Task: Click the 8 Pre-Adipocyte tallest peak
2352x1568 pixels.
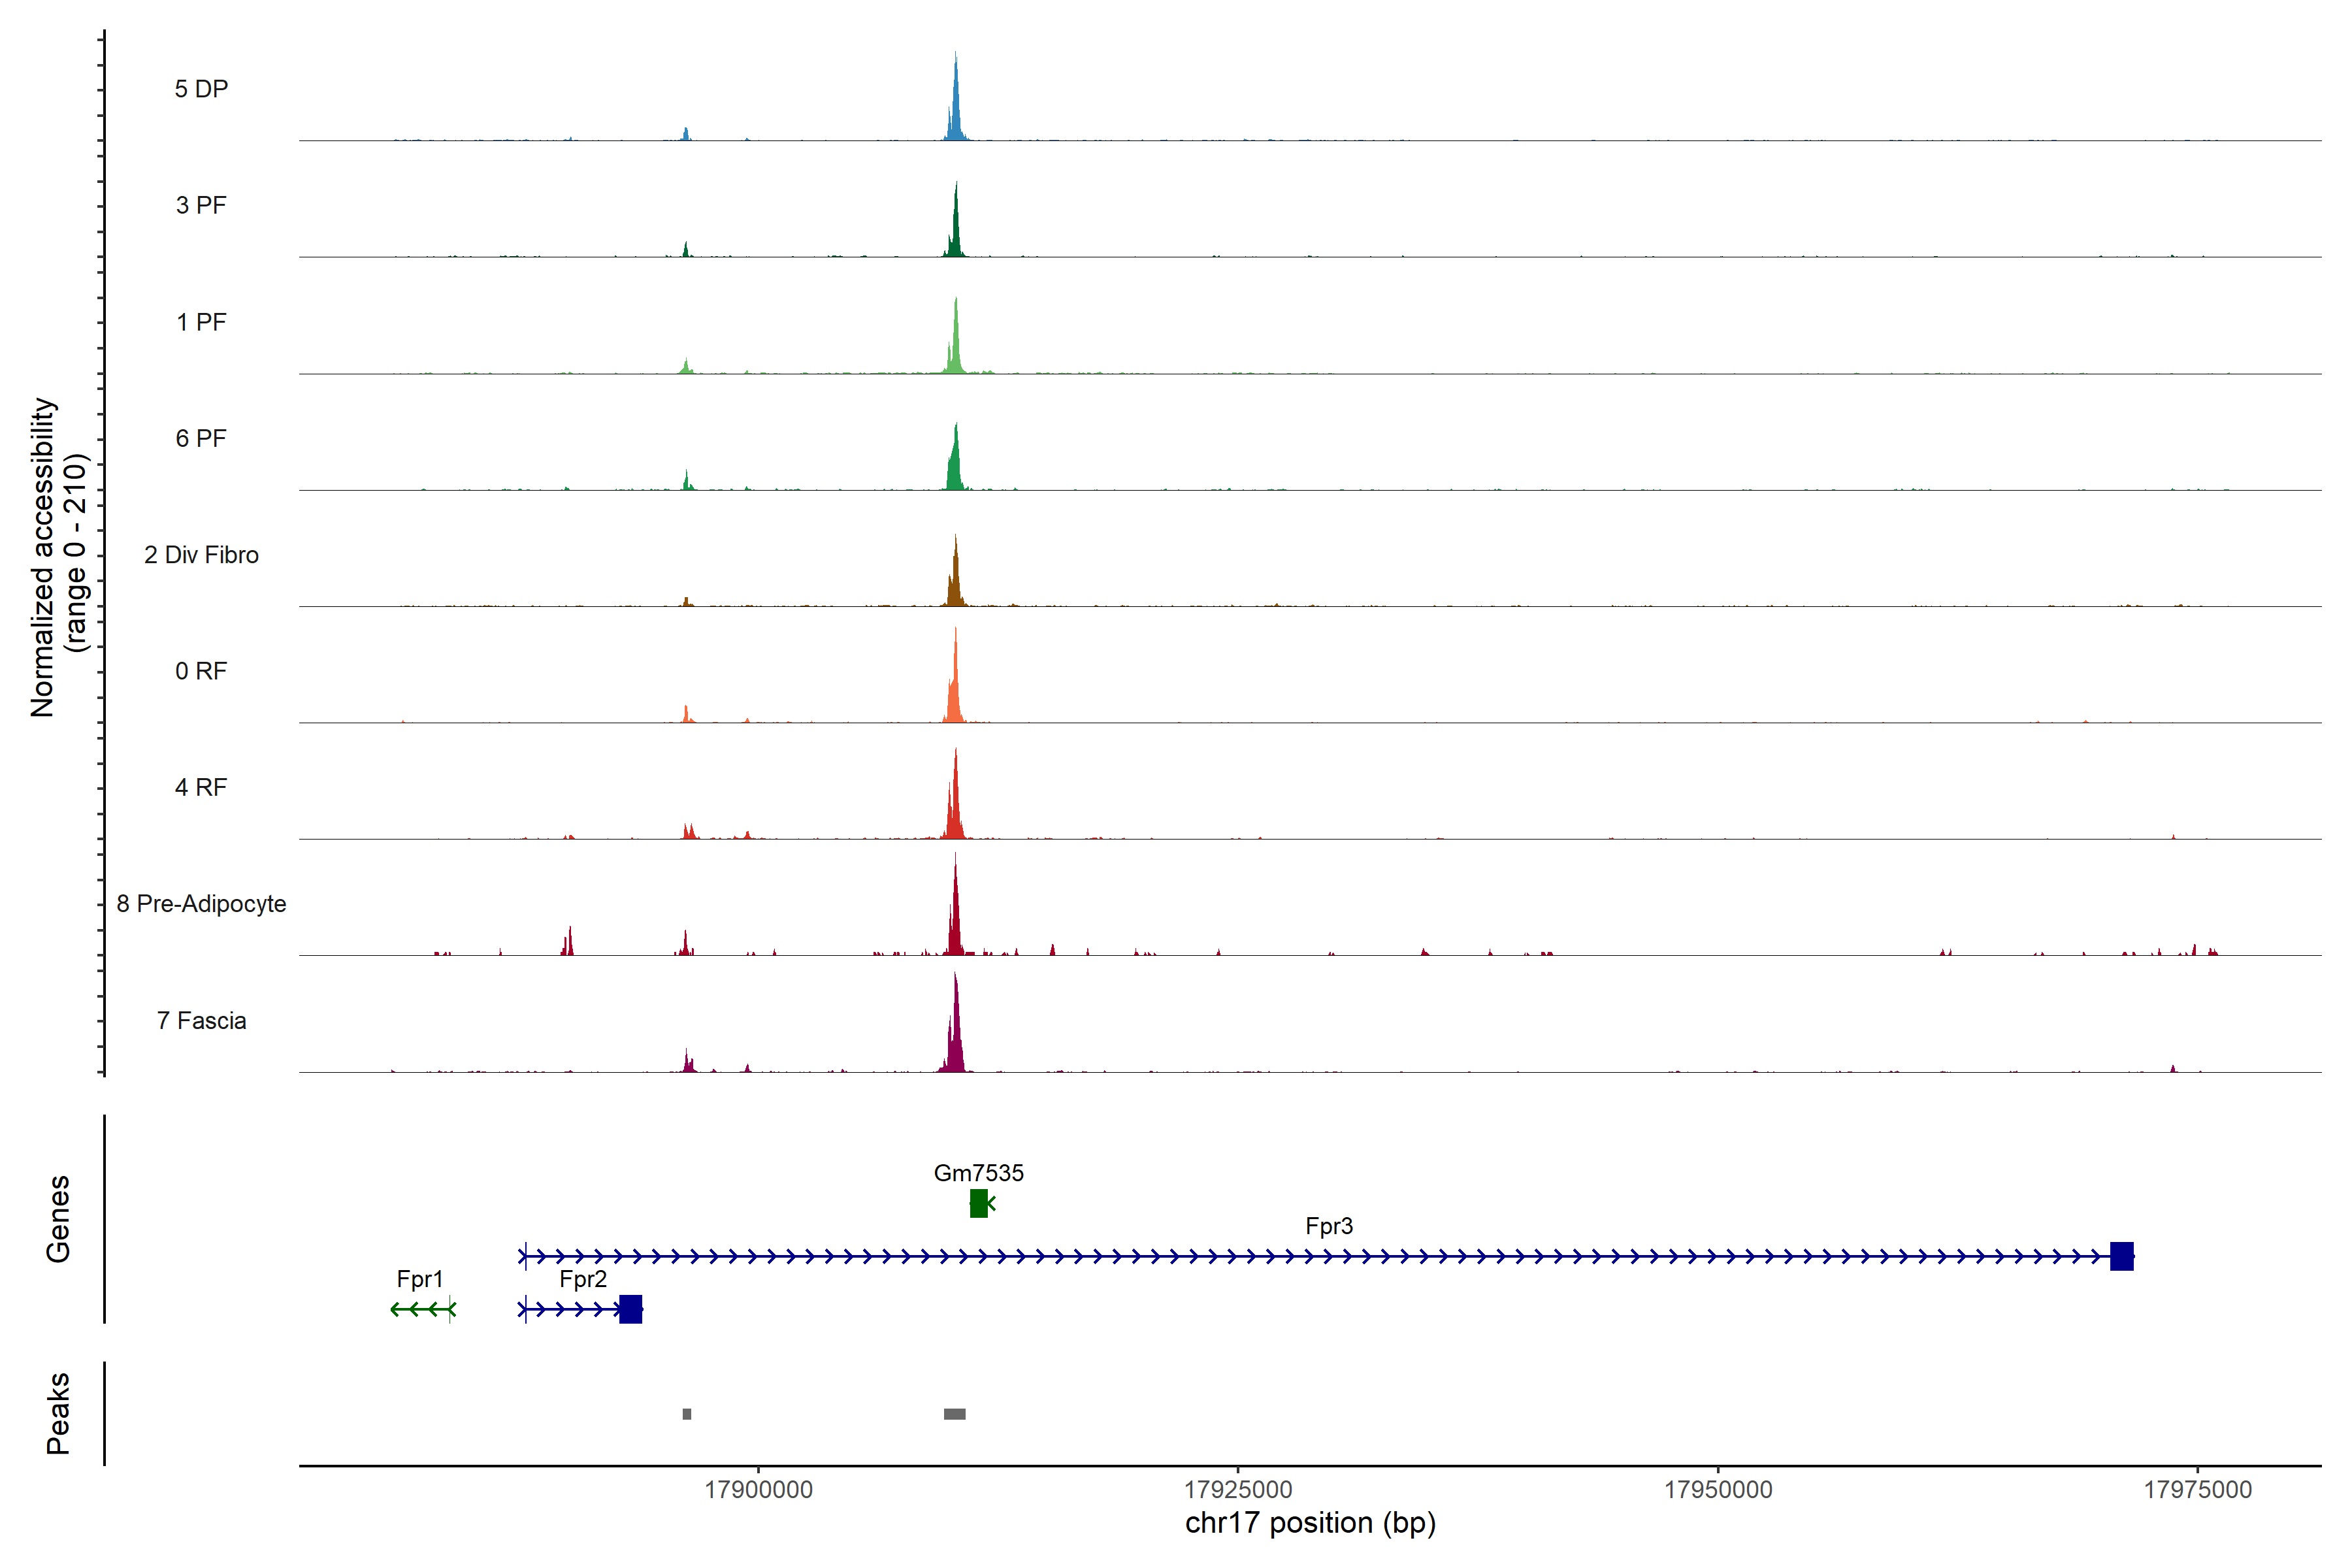Action: (956, 920)
